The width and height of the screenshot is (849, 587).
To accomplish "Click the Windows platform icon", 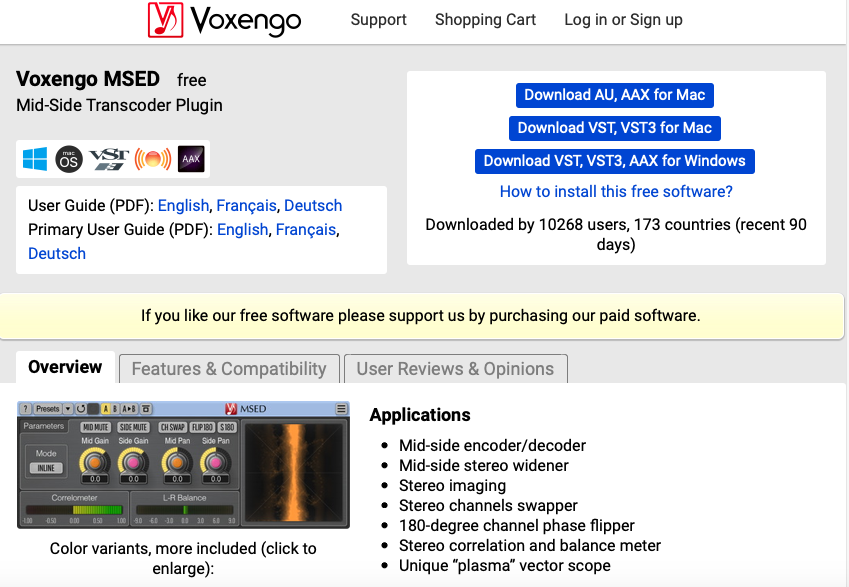I will tap(35, 158).
